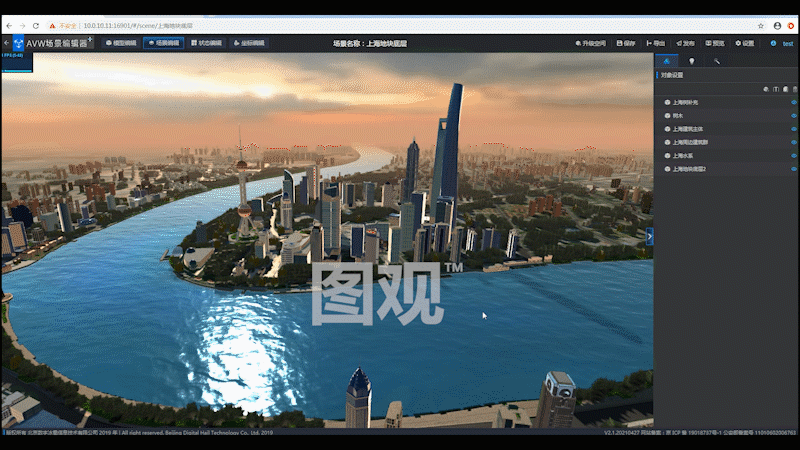Click the search icon in the object list toolbar
The height and width of the screenshot is (450, 800).
(x=766, y=89)
